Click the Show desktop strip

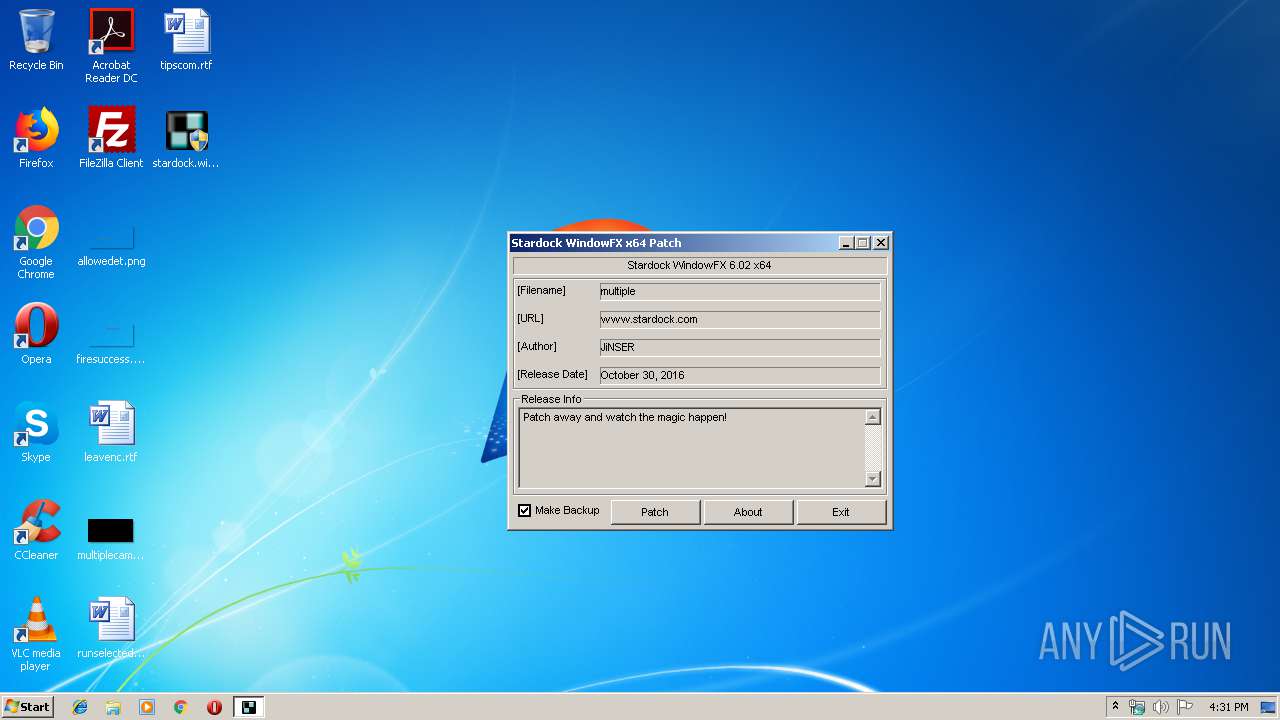pos(1270,707)
